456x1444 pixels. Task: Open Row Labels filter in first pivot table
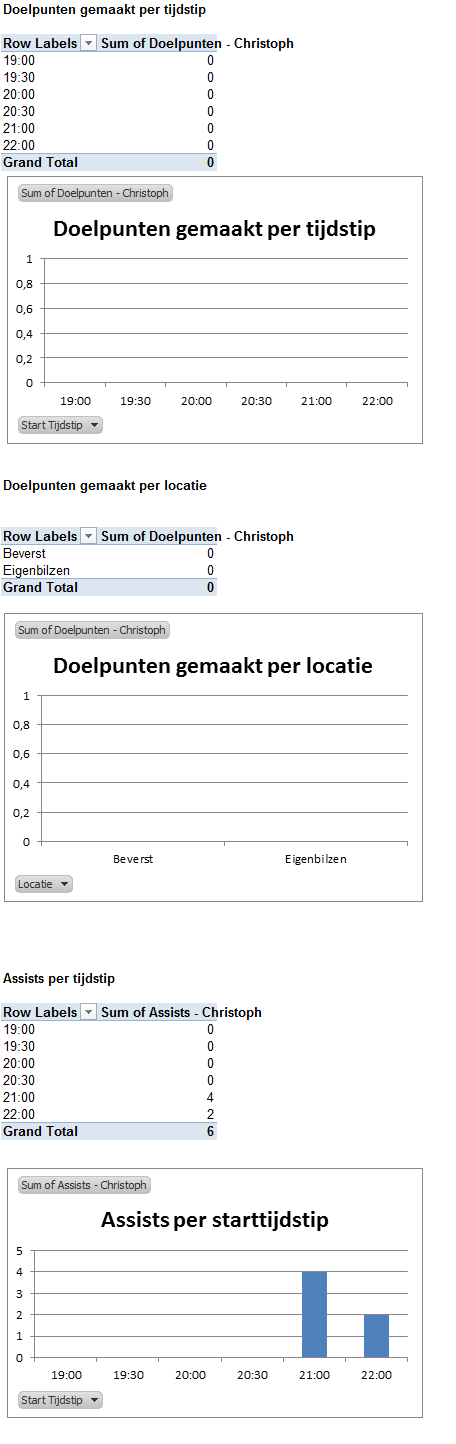pyautogui.click(x=88, y=43)
